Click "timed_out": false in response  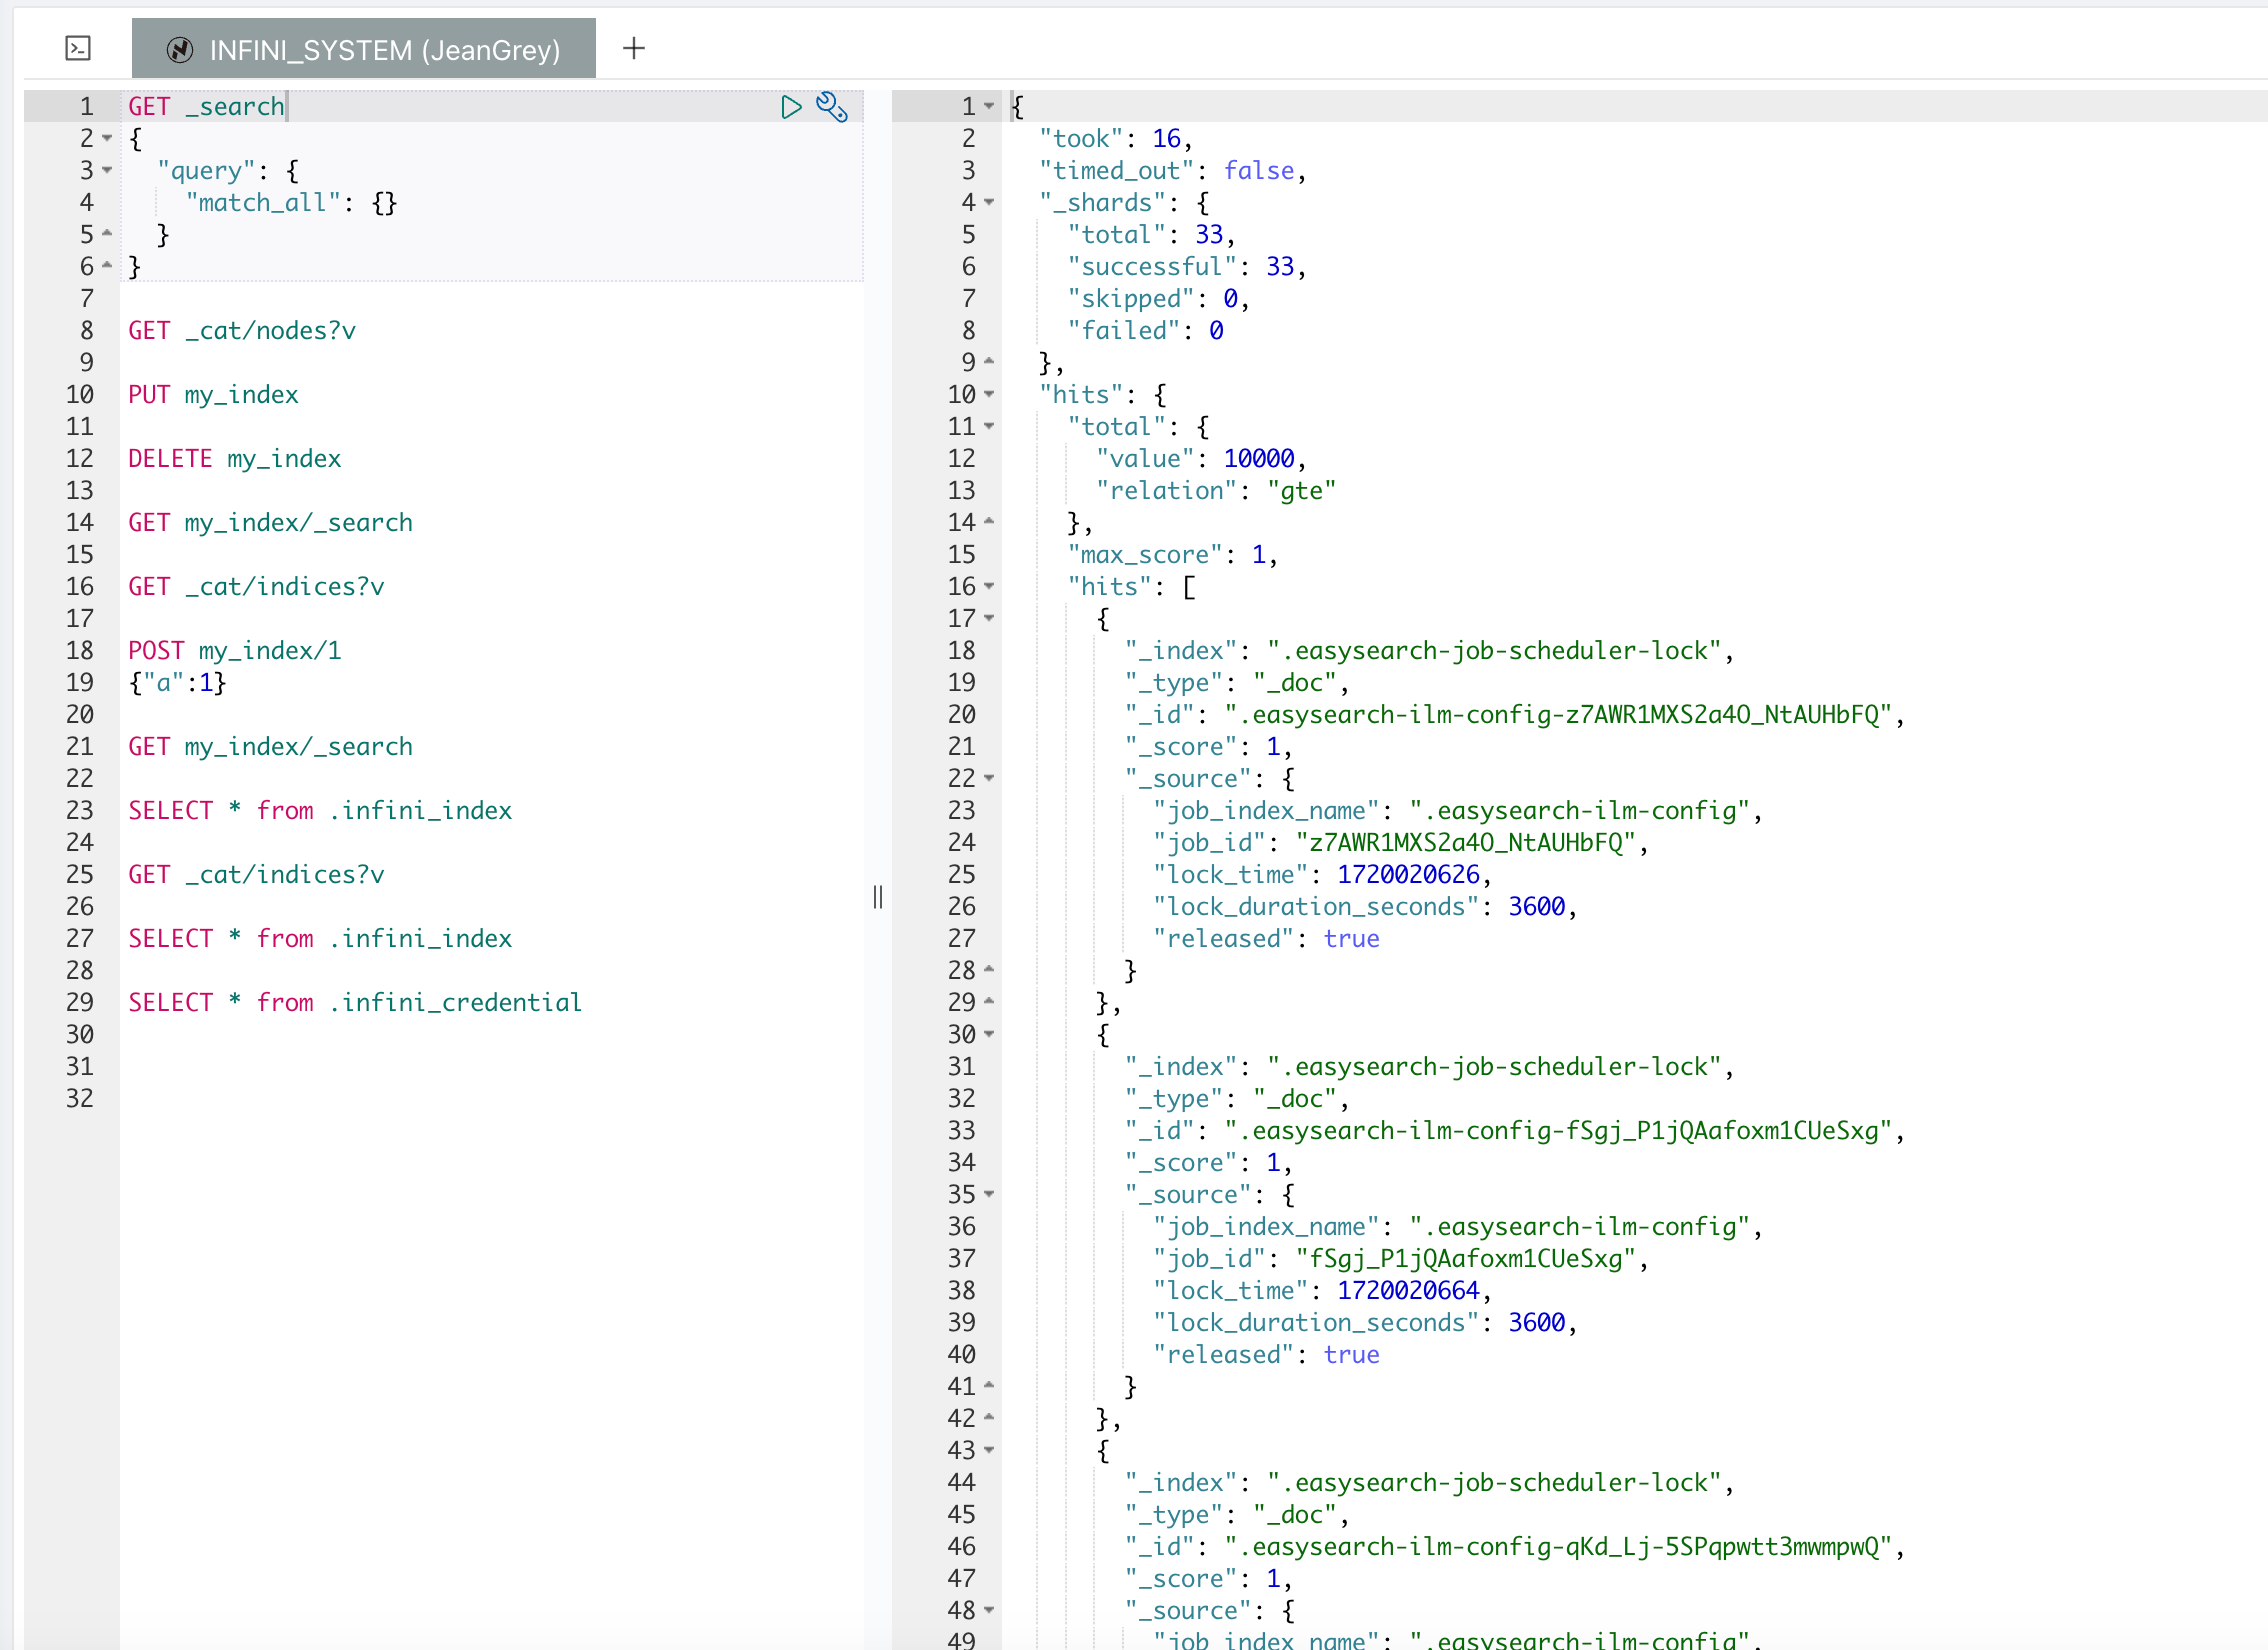pos(1173,171)
